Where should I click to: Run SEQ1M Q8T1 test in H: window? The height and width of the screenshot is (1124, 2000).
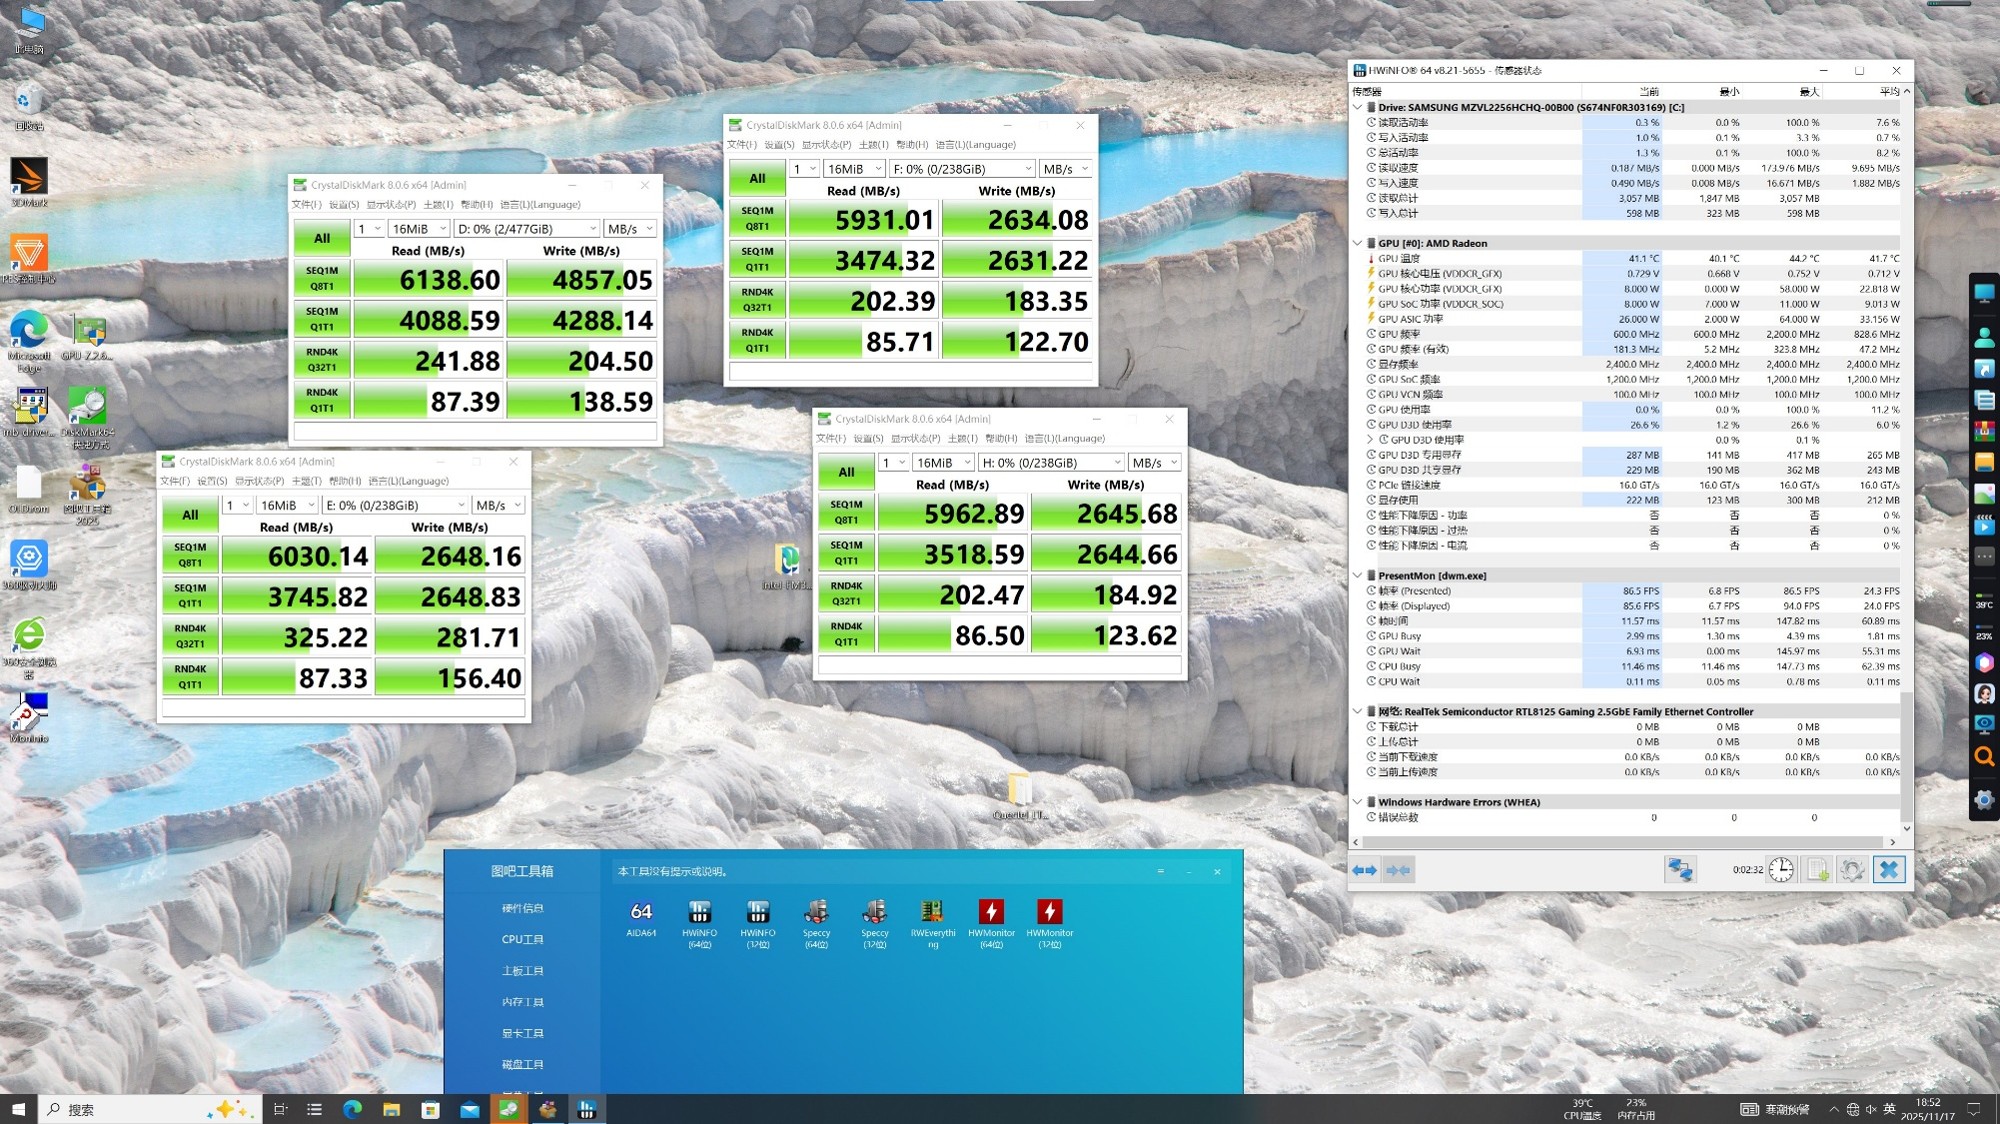846,512
